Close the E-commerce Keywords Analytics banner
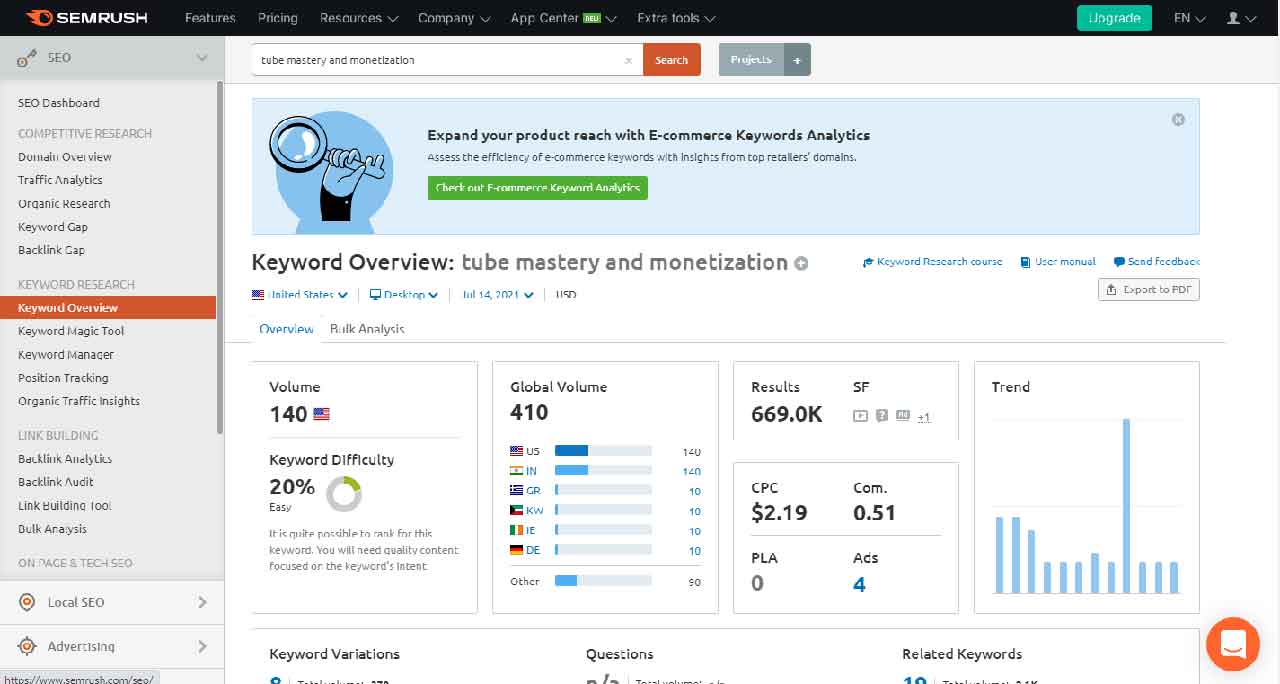Screen dimensions: 1280x684 pos(1178,119)
